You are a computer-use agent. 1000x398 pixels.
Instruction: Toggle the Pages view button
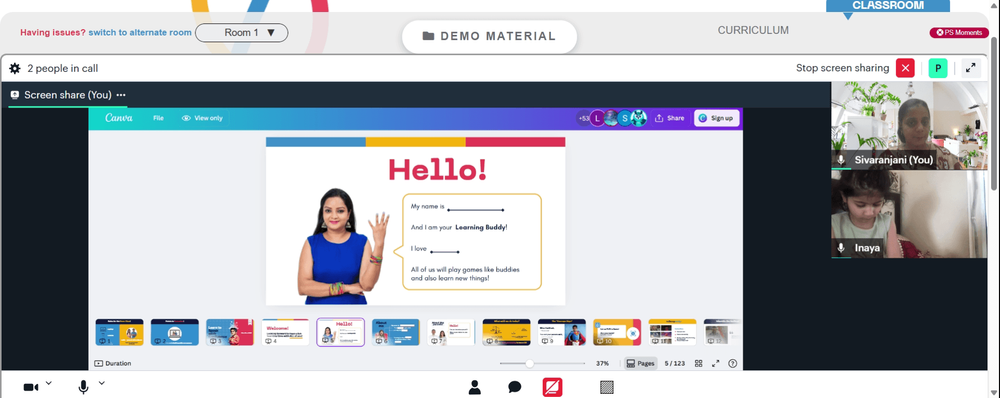[640, 364]
